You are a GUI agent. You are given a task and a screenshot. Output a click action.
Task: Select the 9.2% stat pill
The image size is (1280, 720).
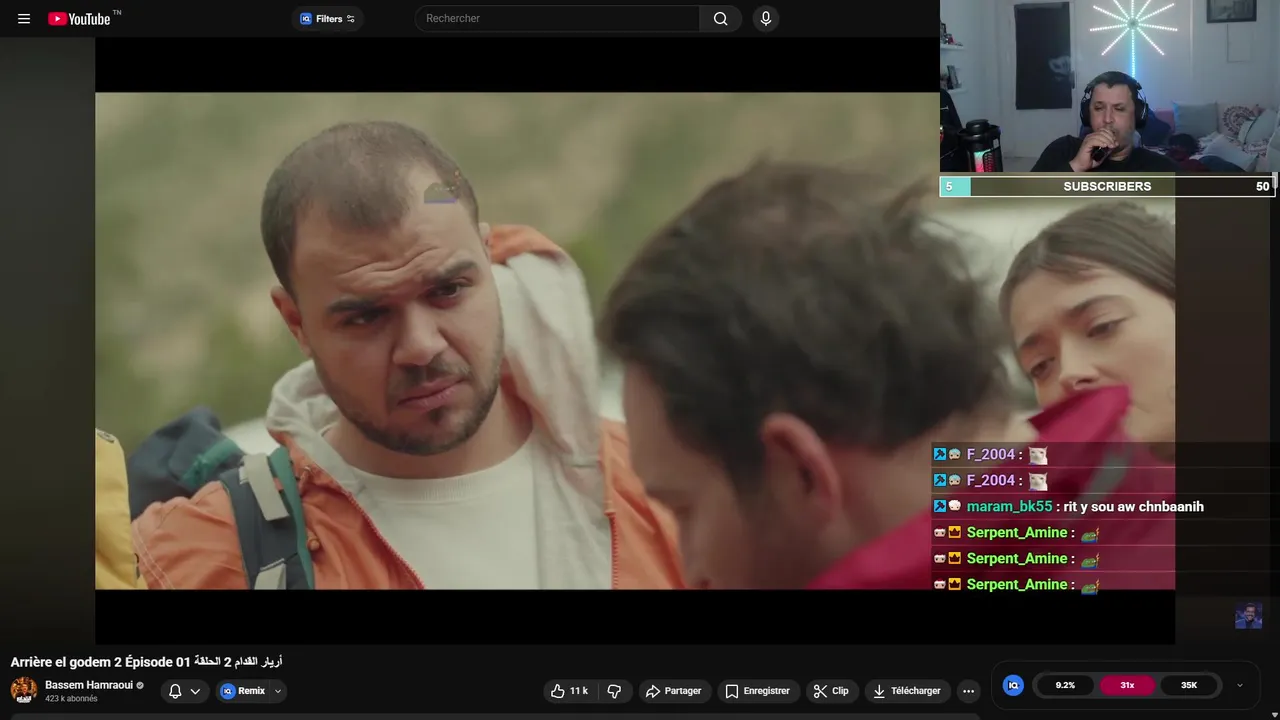point(1065,685)
